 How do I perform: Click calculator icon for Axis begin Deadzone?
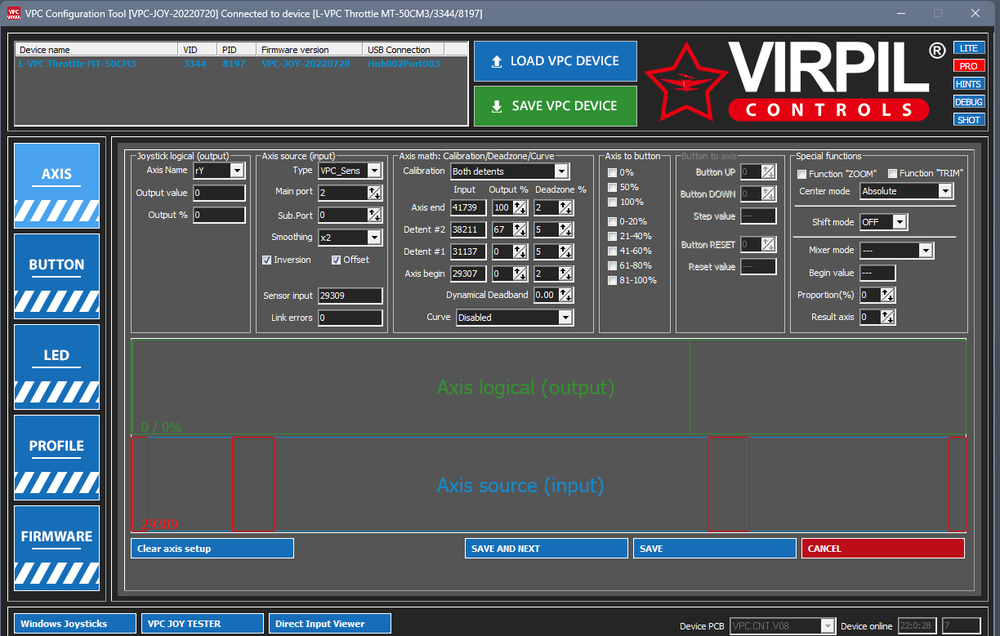pos(565,274)
